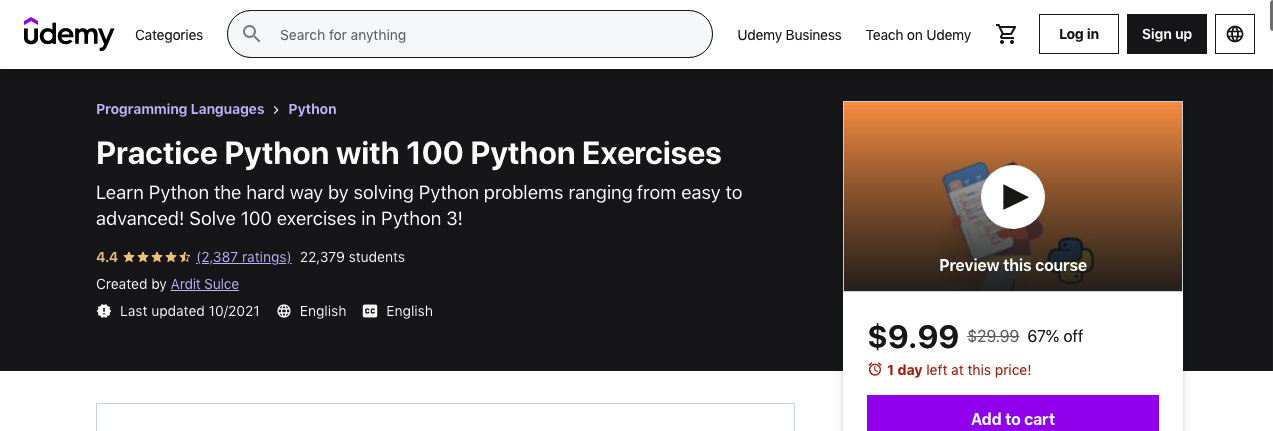Click the closed captions icon

(370, 311)
